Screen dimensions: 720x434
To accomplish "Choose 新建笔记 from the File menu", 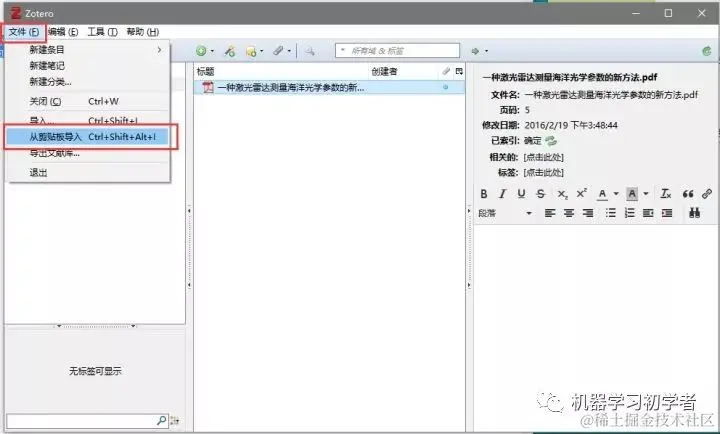I will point(87,66).
